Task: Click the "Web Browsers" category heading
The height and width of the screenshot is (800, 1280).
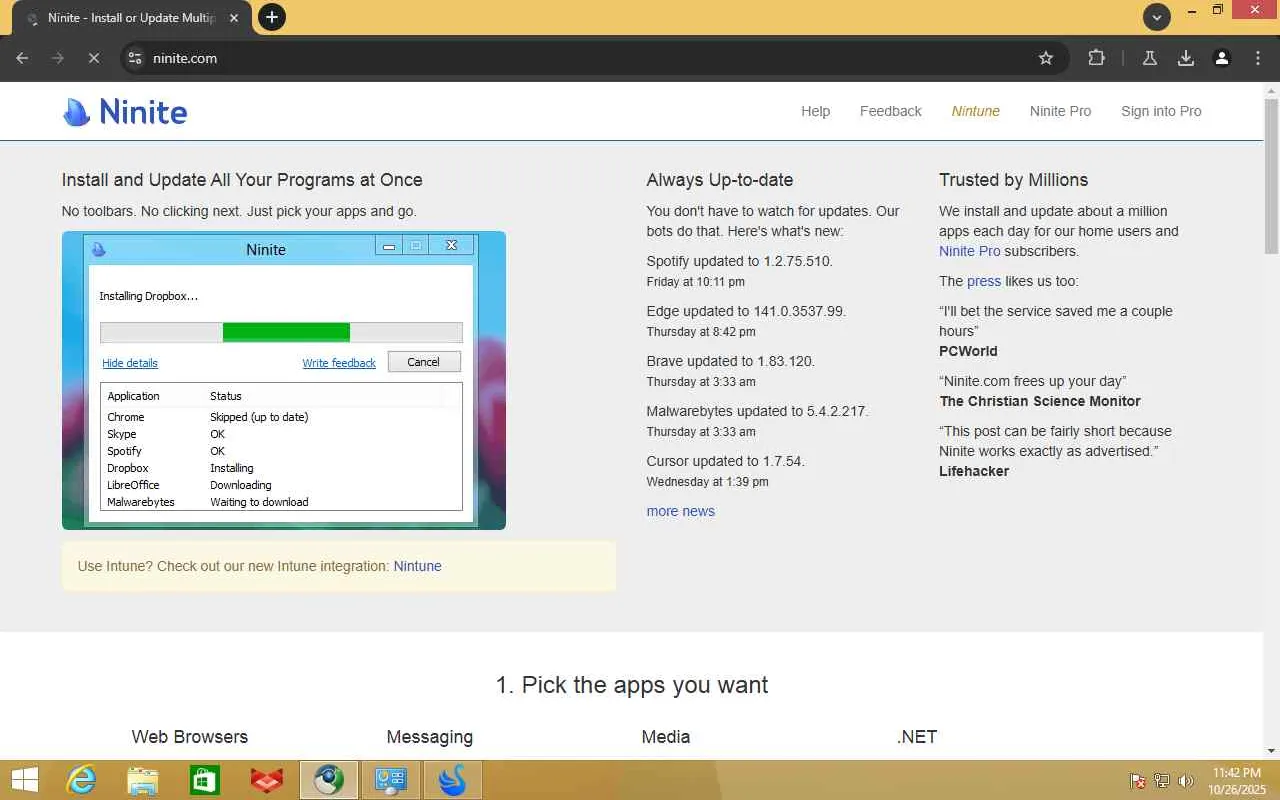Action: pyautogui.click(x=190, y=737)
